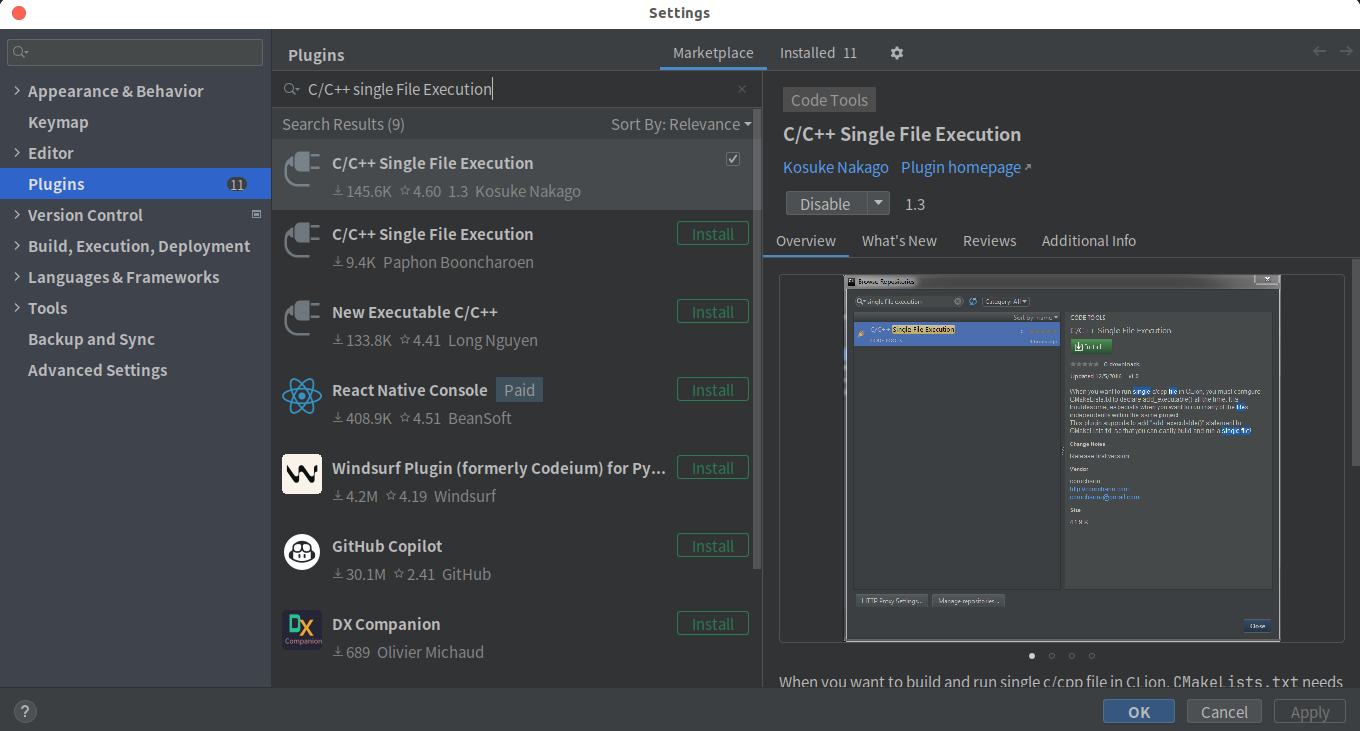Install DX Companion plugin
Screen dimensions: 1360x731
point(713,624)
